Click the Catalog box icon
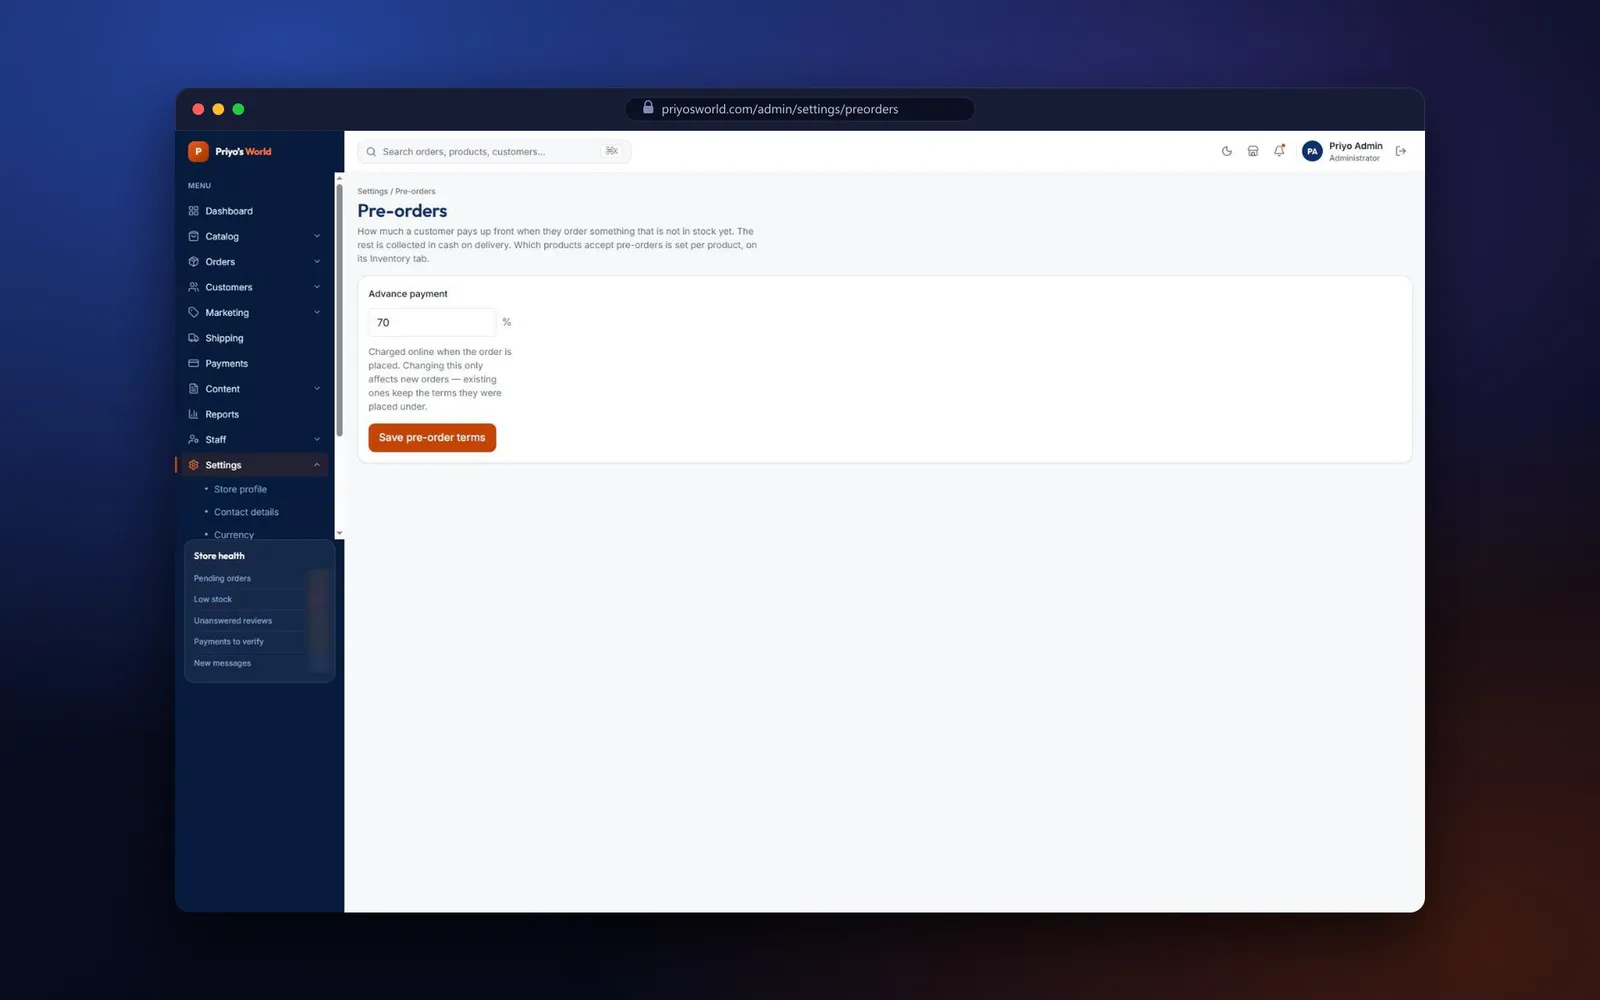 coord(194,236)
